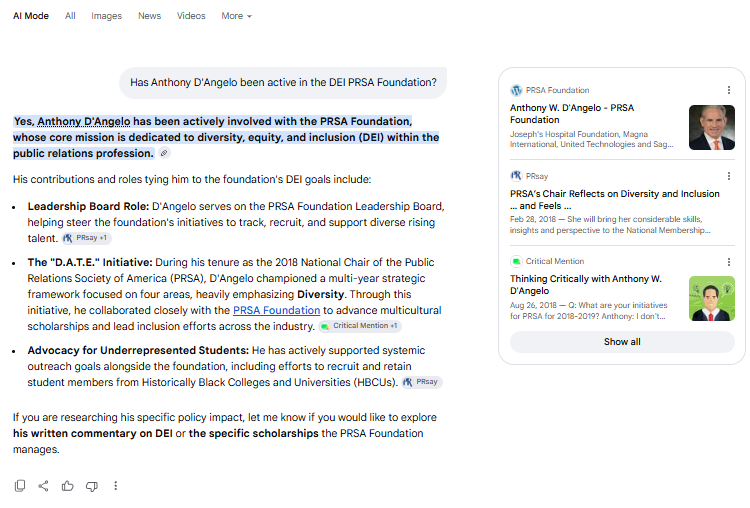Copy the AI response text
Screen dimensions: 750x508
[x=20, y=486]
